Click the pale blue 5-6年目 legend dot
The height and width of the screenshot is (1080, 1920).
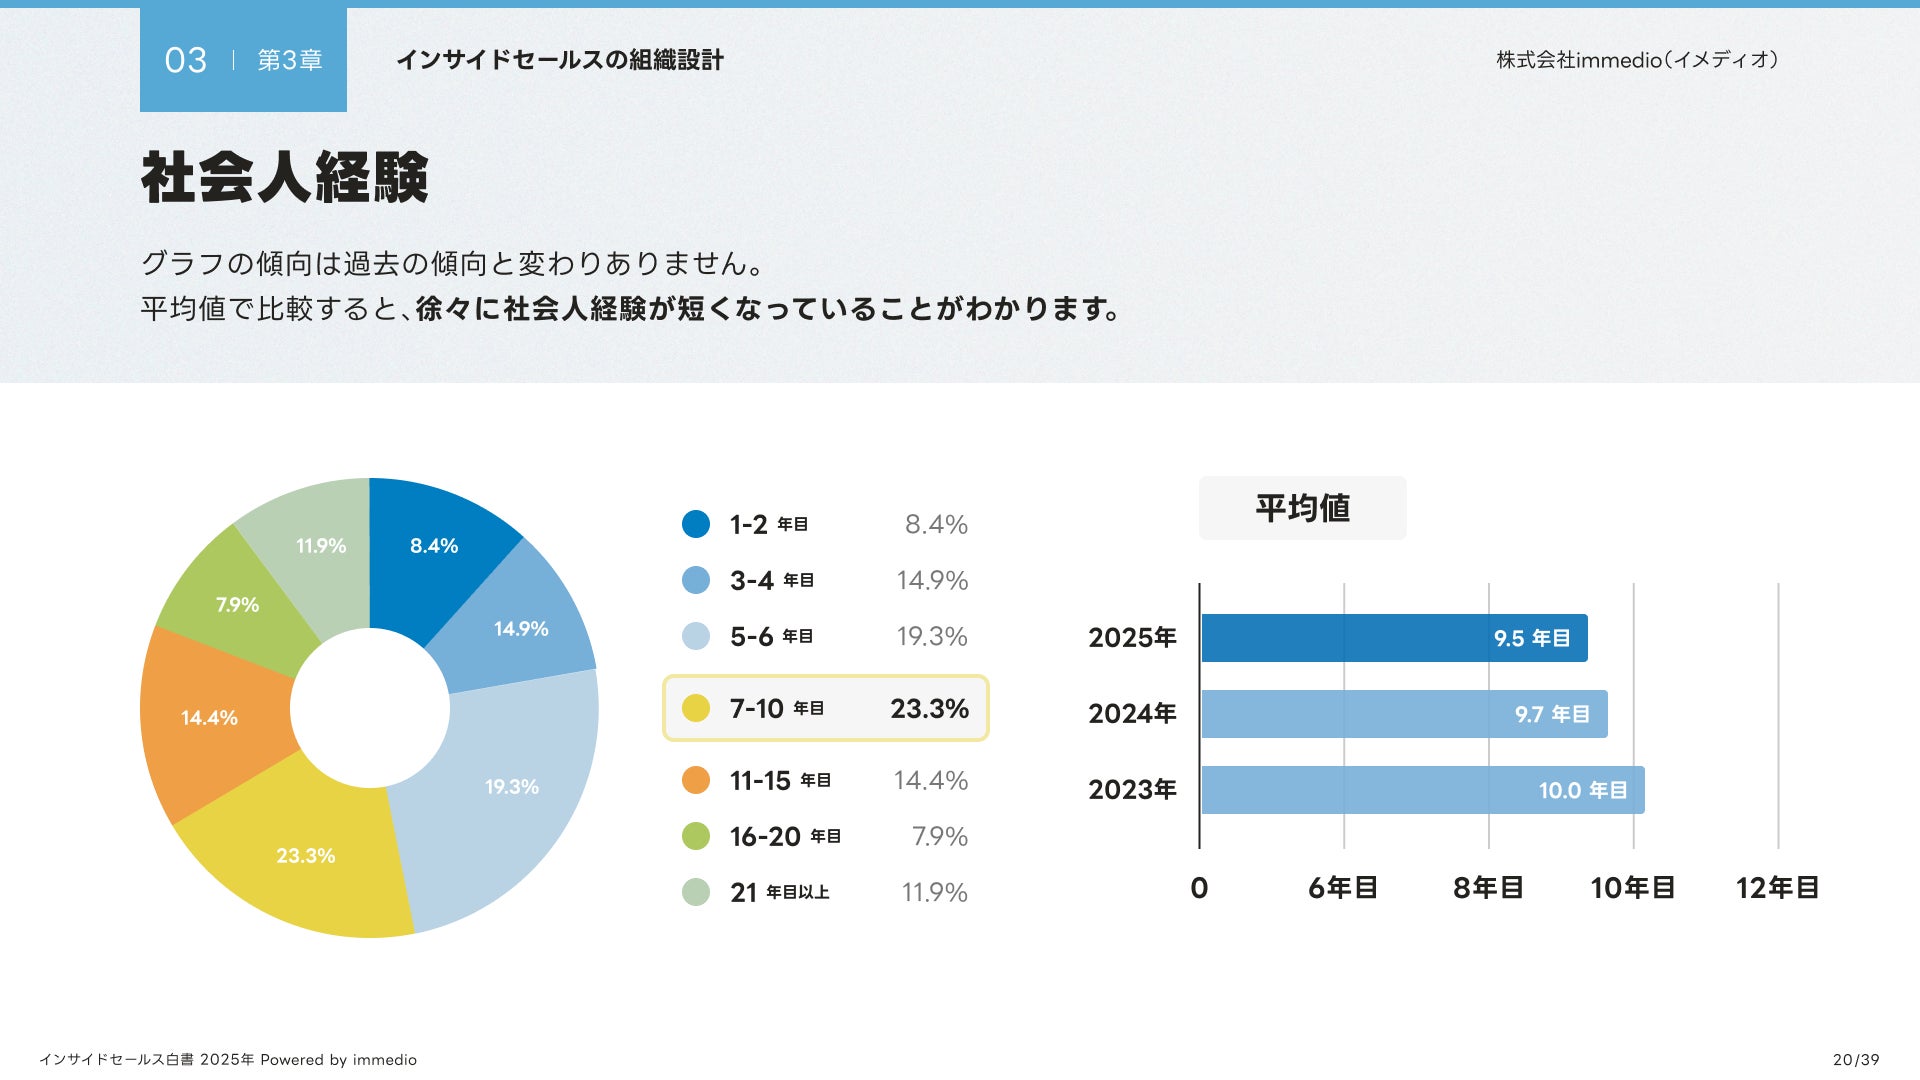point(695,636)
